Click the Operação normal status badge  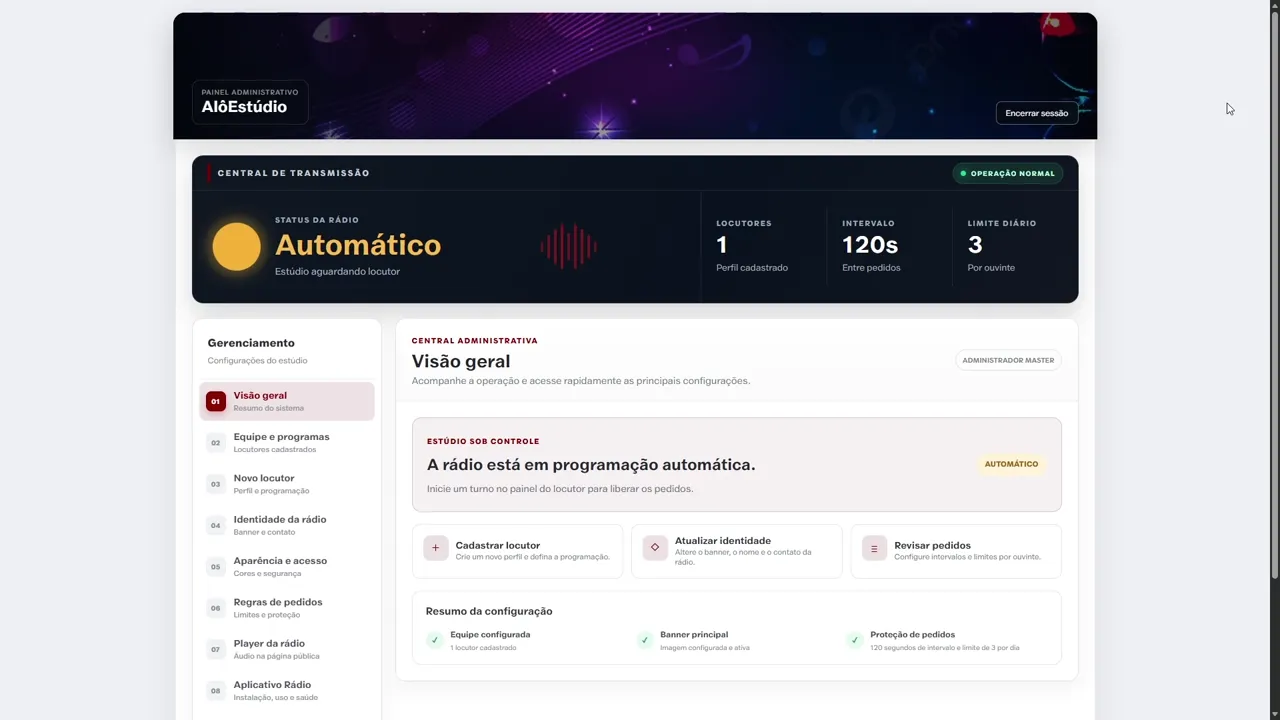click(1008, 173)
